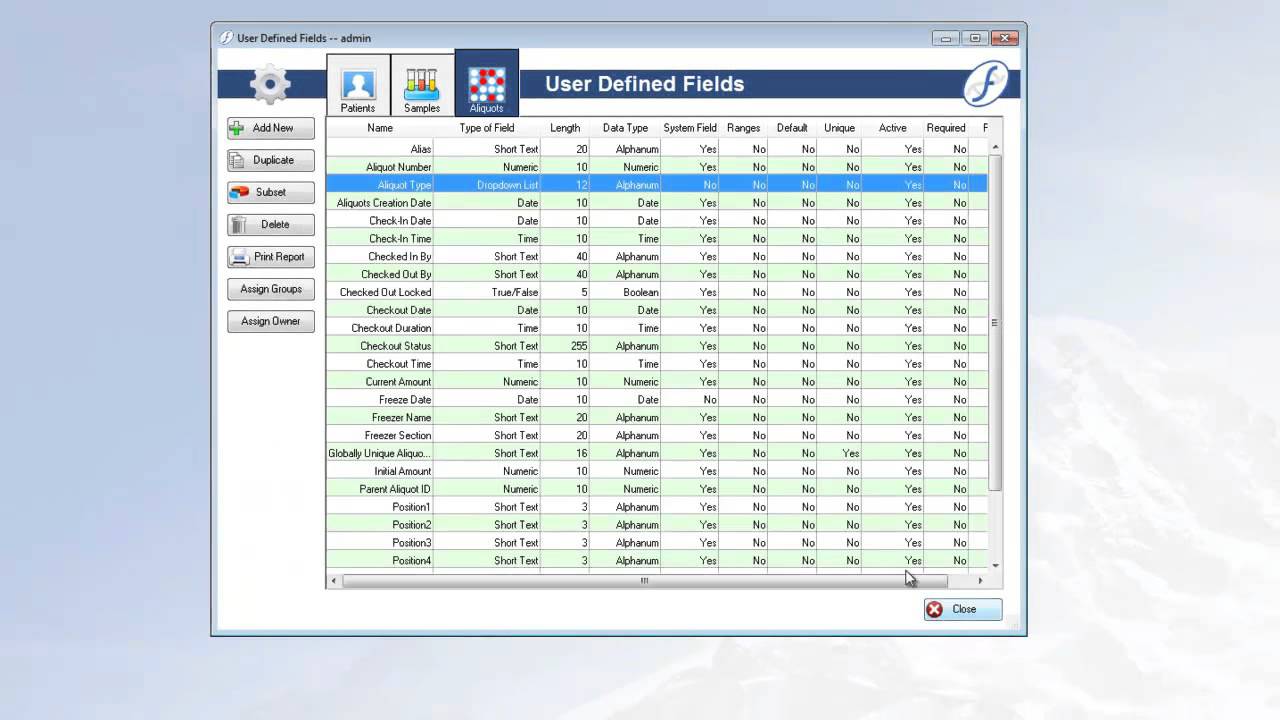The width and height of the screenshot is (1280, 720).
Task: Click the Subset button
Action: pos(271,192)
